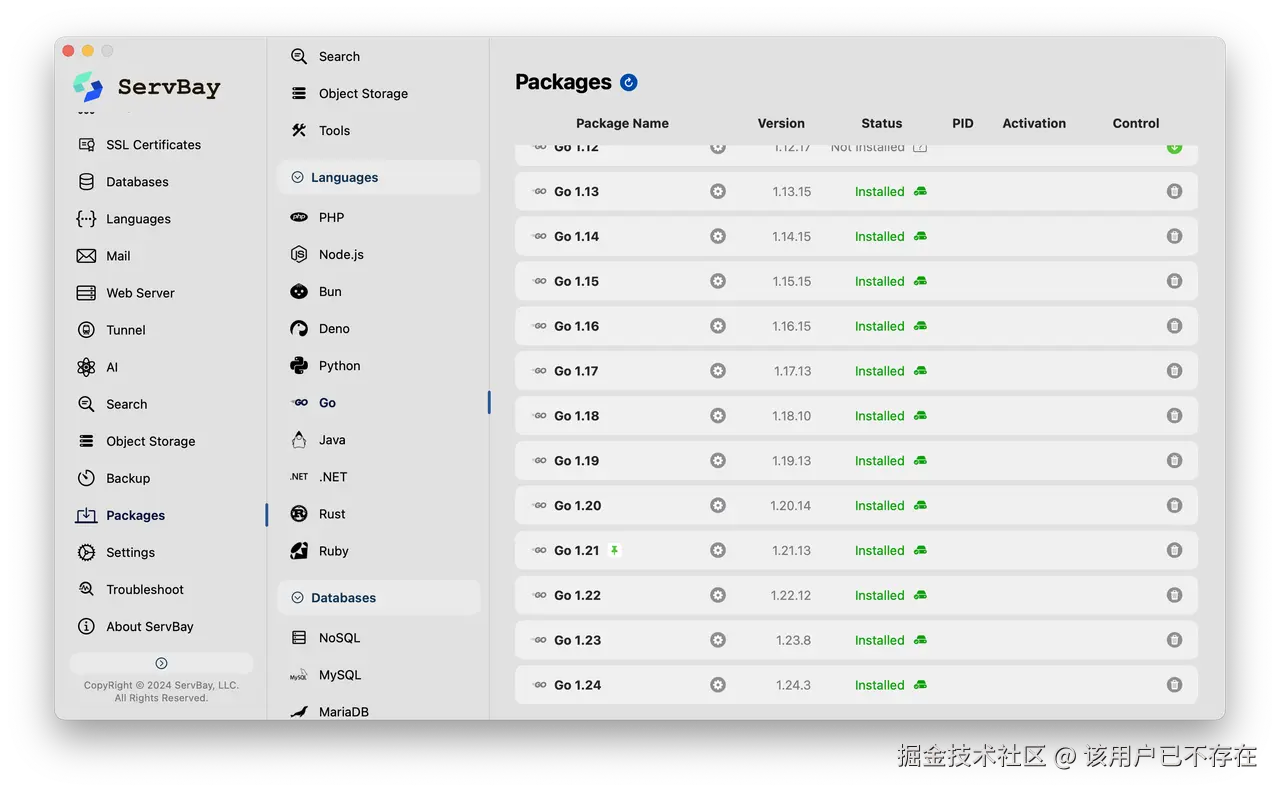Screen dimensions: 1280x792
Task: Delete Go 1.22 with trash icon
Action: click(1174, 595)
